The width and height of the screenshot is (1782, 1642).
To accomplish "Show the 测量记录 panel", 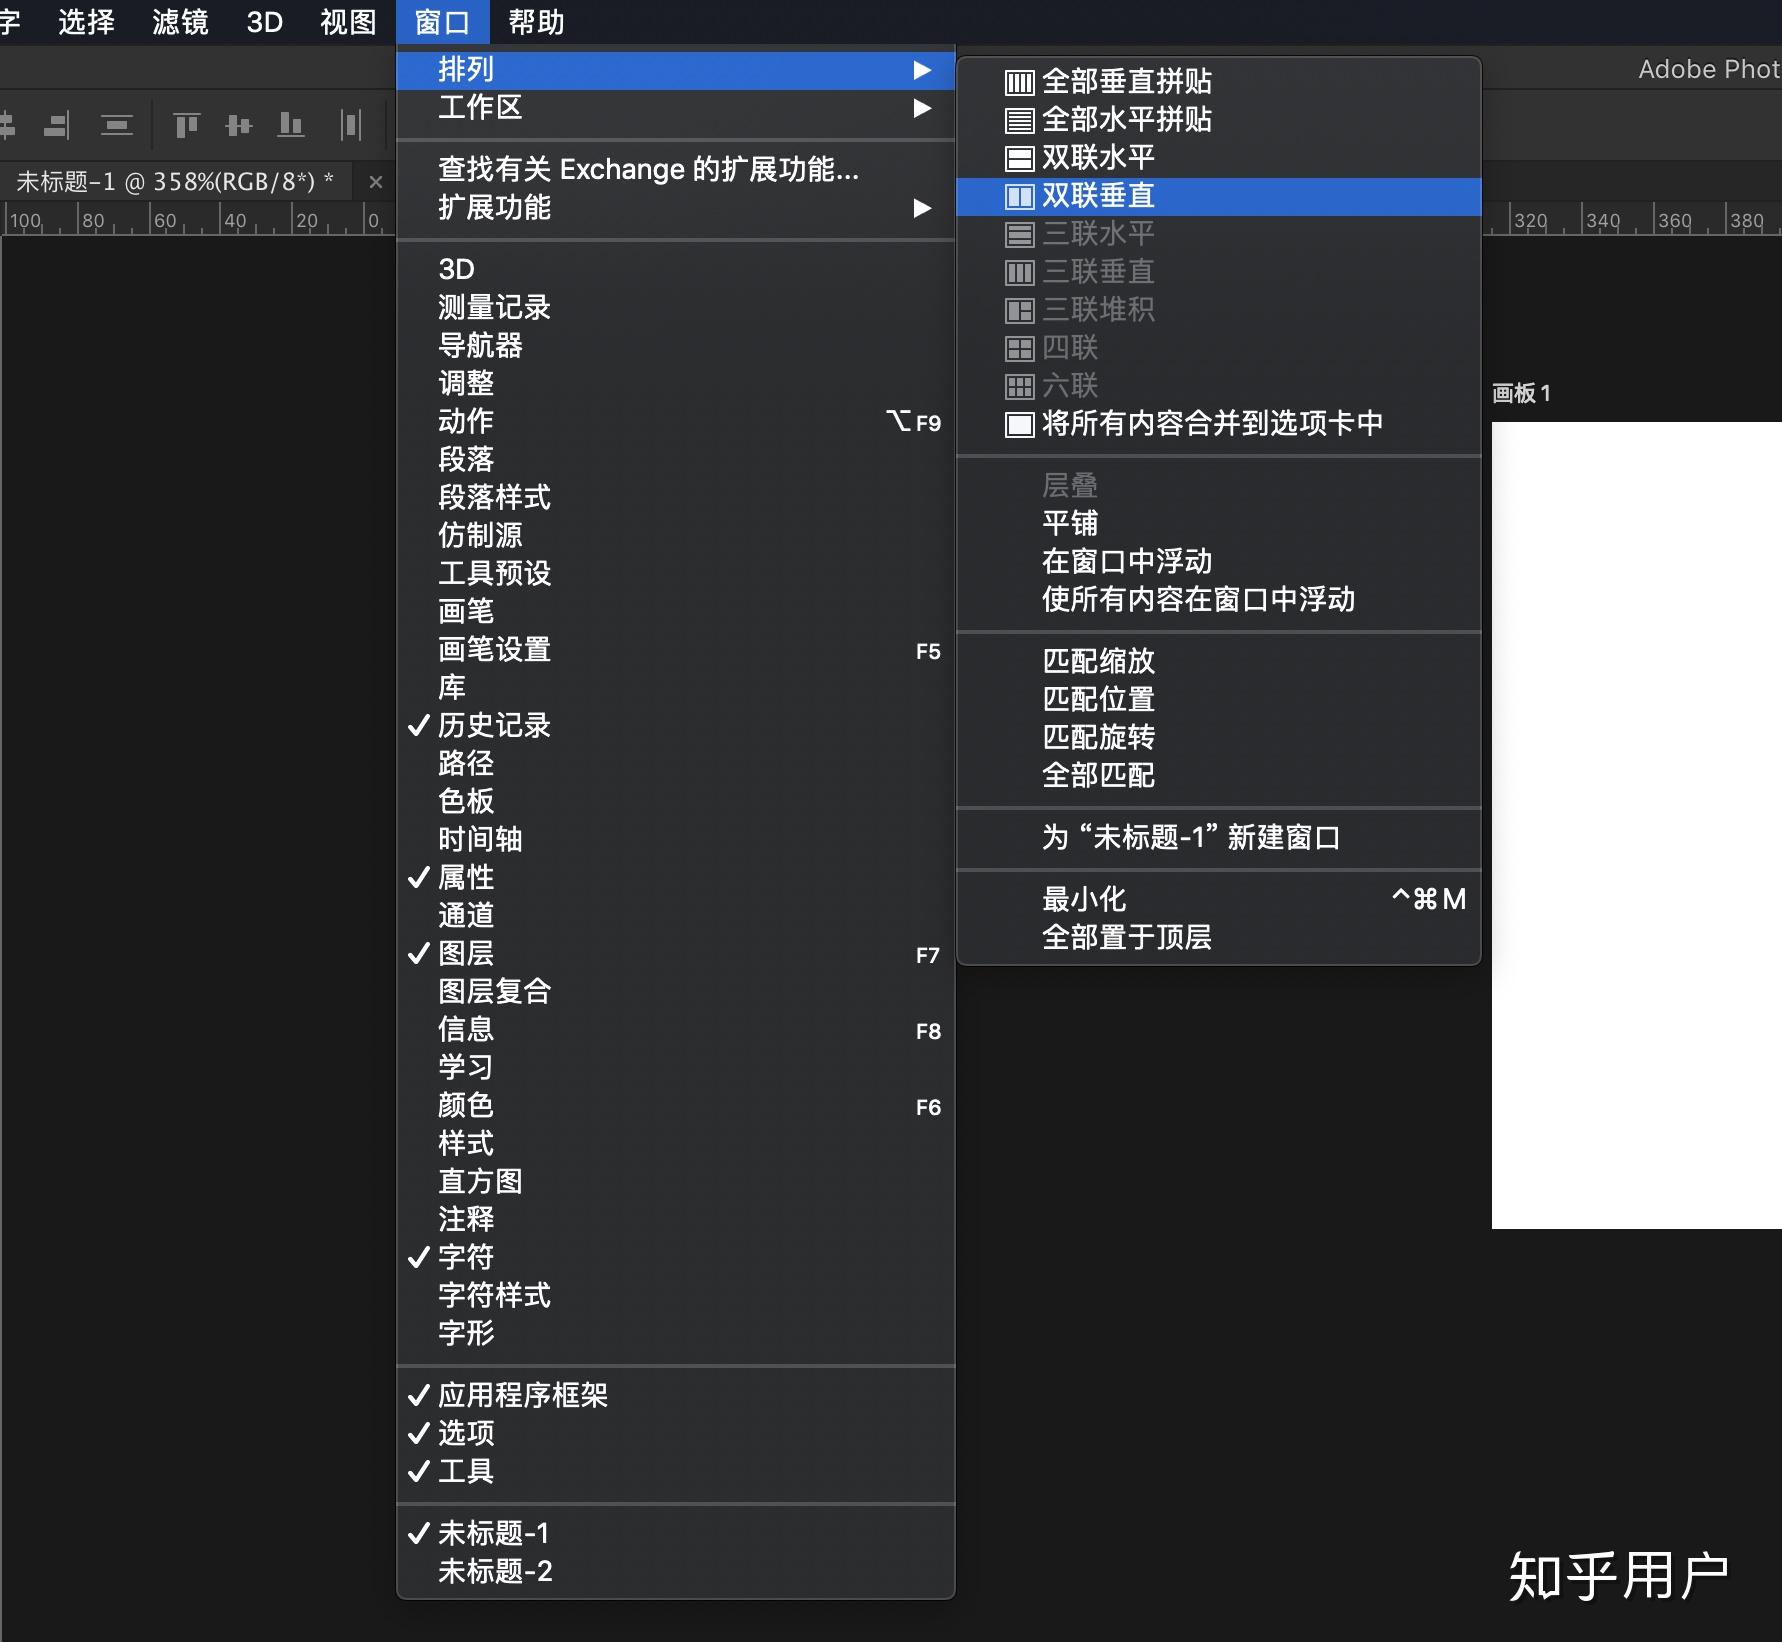I will coord(676,307).
